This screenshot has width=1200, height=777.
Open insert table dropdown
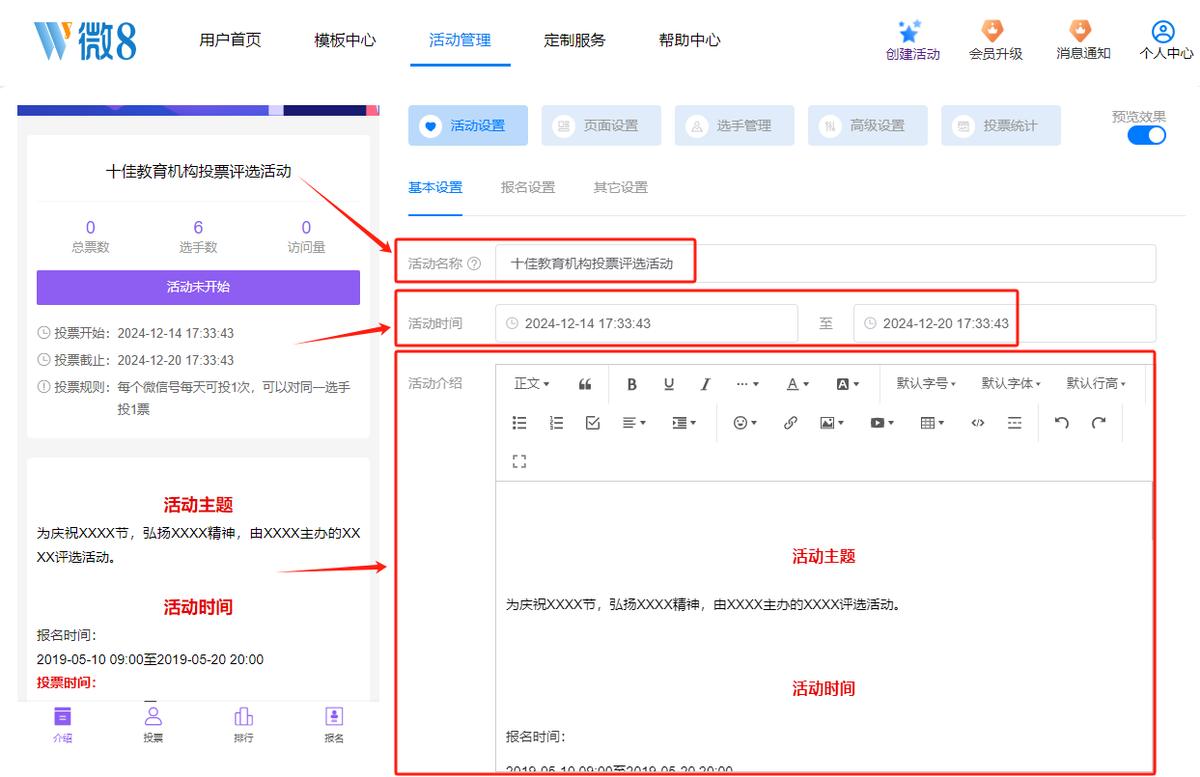[932, 423]
